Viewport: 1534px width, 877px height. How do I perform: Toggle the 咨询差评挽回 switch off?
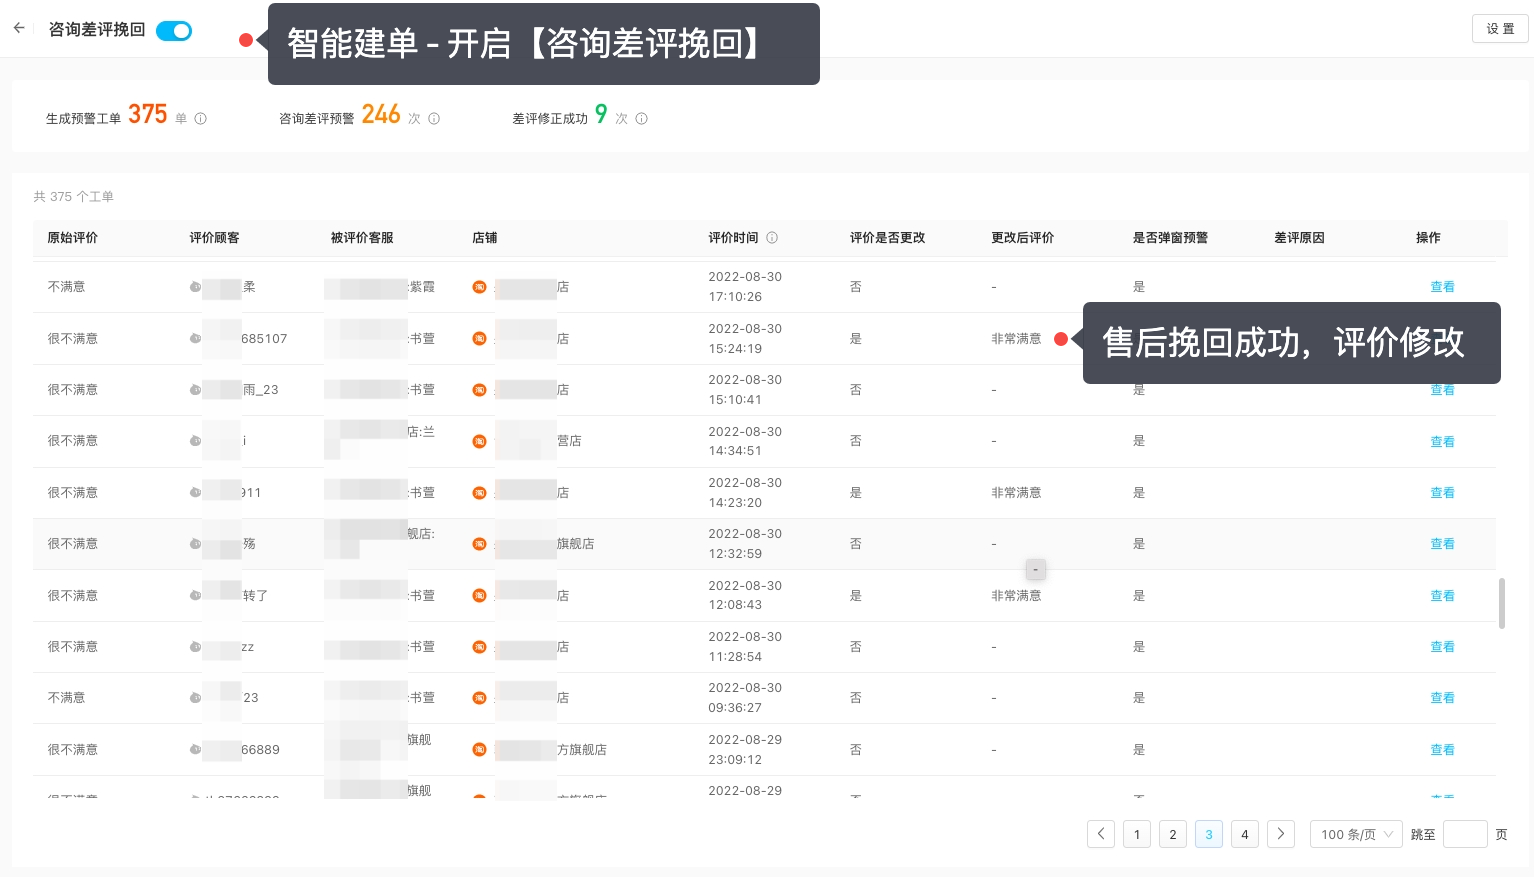click(174, 31)
